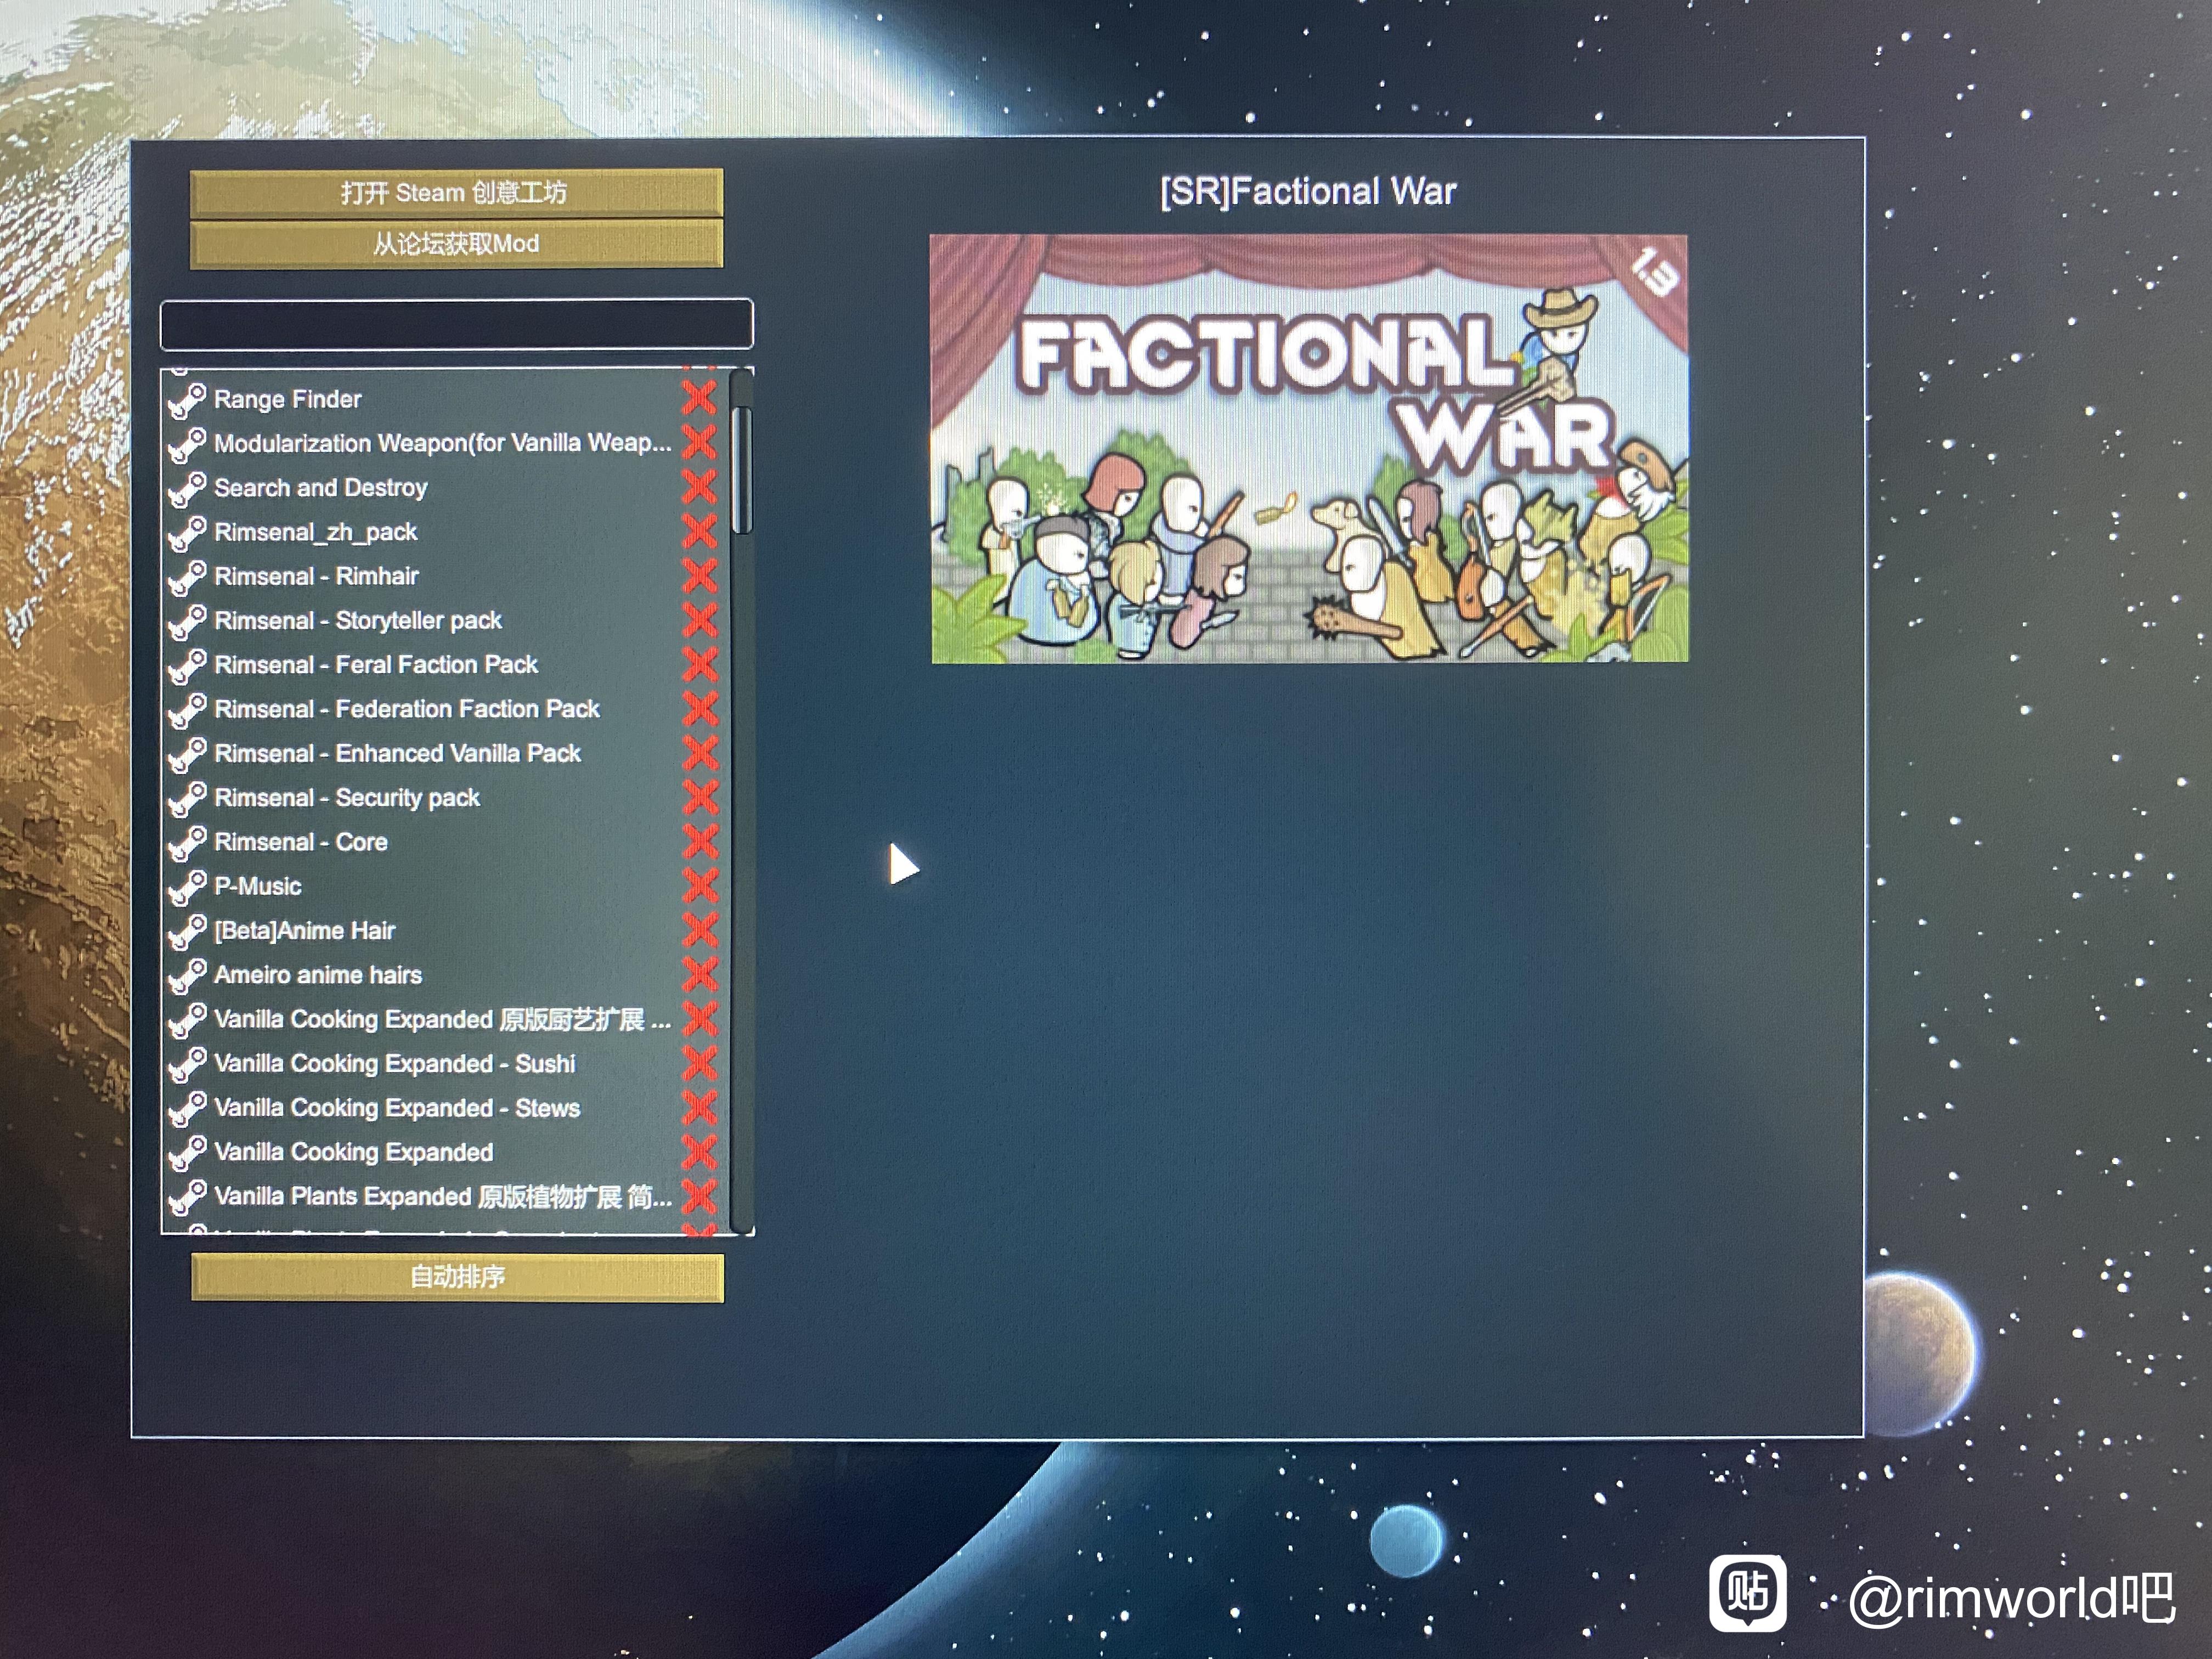Image resolution: width=2212 pixels, height=1659 pixels.
Task: Click Steam icon beside Rimsenal - Federation Faction Pack
Action: (187, 710)
